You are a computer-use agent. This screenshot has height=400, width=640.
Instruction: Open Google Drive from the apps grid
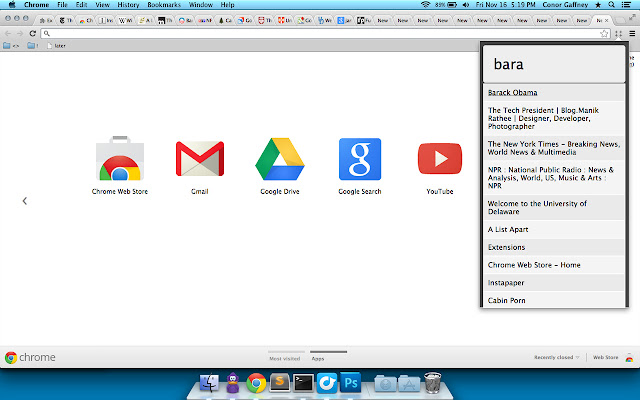point(279,161)
